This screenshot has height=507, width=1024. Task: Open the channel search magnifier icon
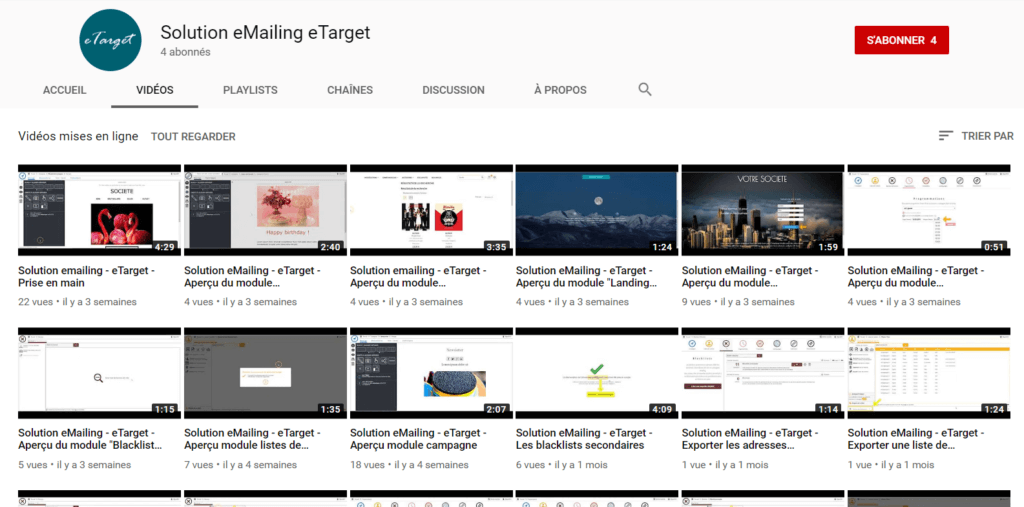tap(645, 90)
